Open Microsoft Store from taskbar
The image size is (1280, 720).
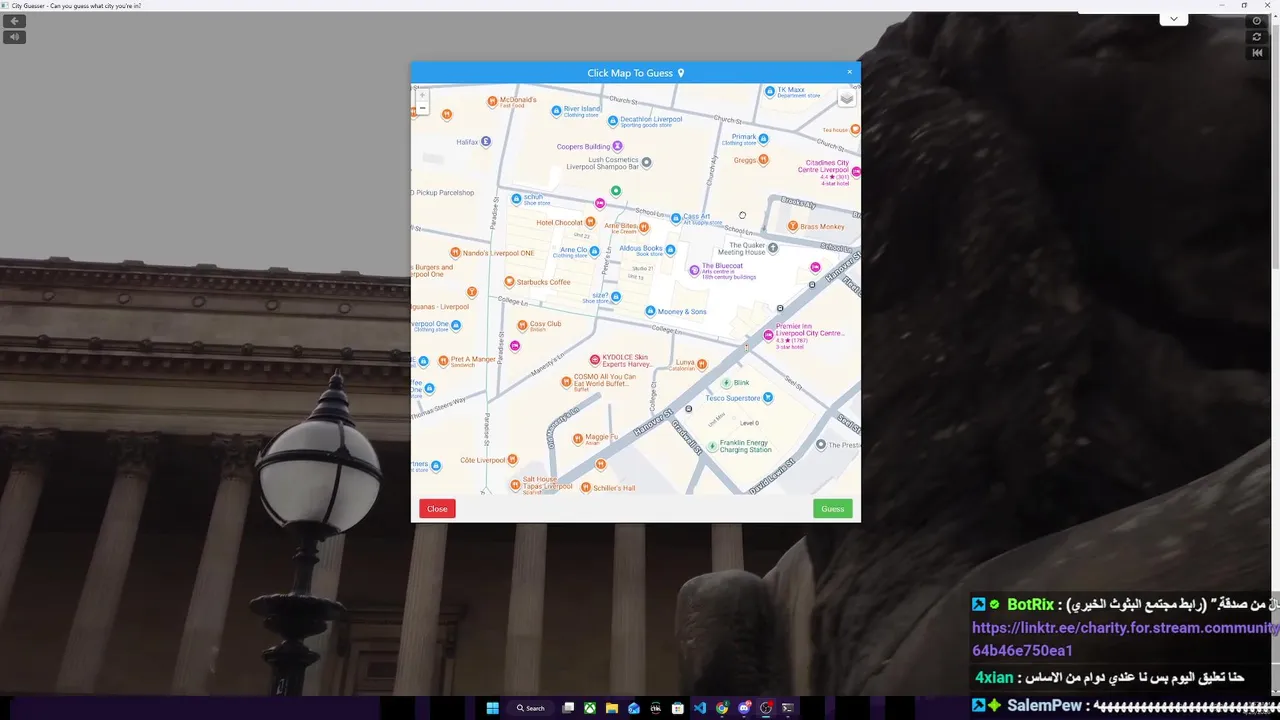[x=678, y=708]
